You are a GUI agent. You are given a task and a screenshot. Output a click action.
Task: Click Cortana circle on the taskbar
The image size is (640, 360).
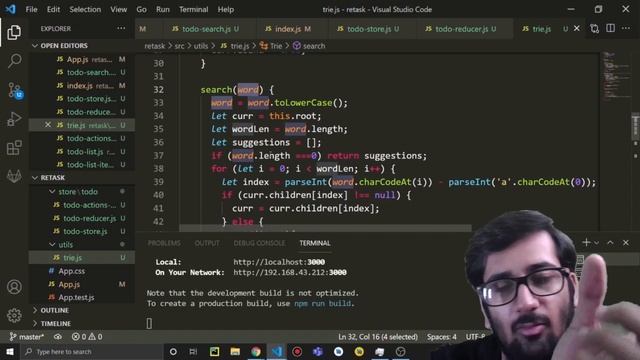pos(173,351)
